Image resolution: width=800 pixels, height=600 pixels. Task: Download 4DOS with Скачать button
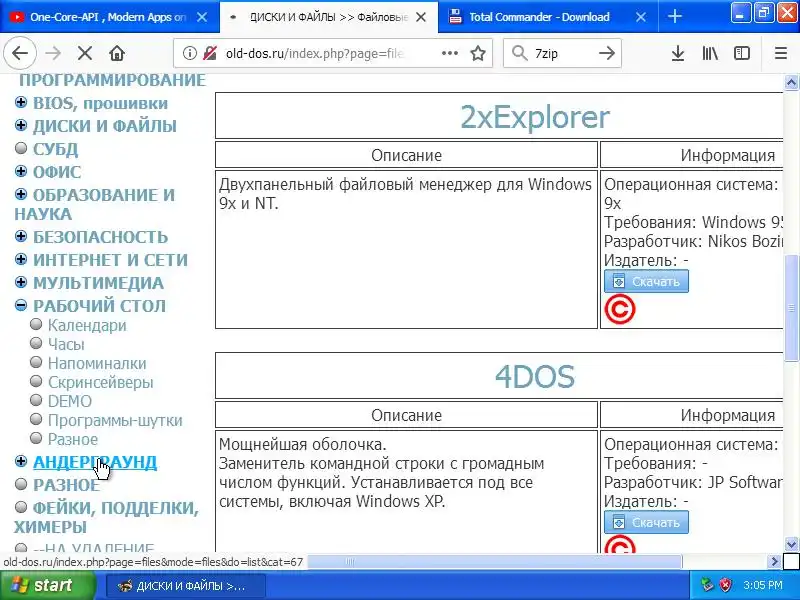(x=646, y=522)
